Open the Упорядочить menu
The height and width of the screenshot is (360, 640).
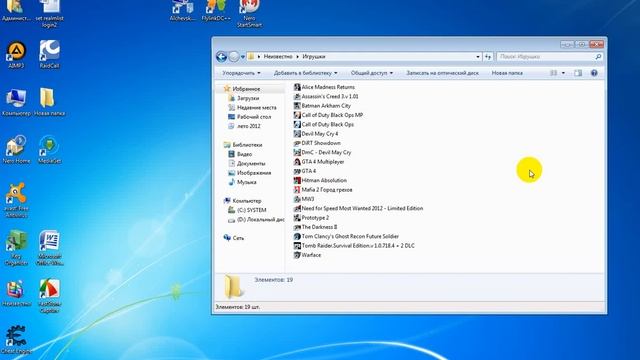tap(241, 73)
